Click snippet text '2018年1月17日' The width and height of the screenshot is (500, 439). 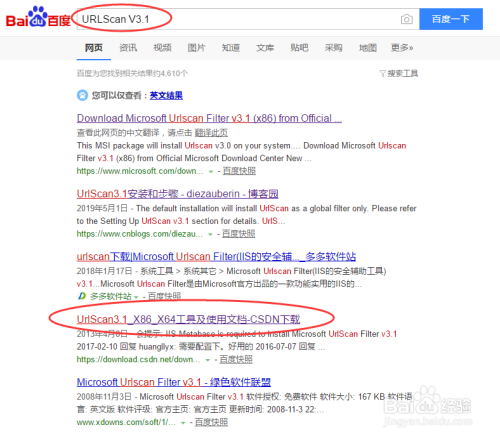coord(104,271)
